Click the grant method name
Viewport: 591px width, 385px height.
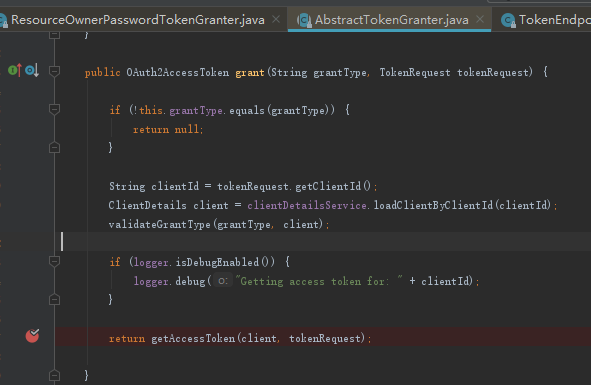click(x=250, y=72)
